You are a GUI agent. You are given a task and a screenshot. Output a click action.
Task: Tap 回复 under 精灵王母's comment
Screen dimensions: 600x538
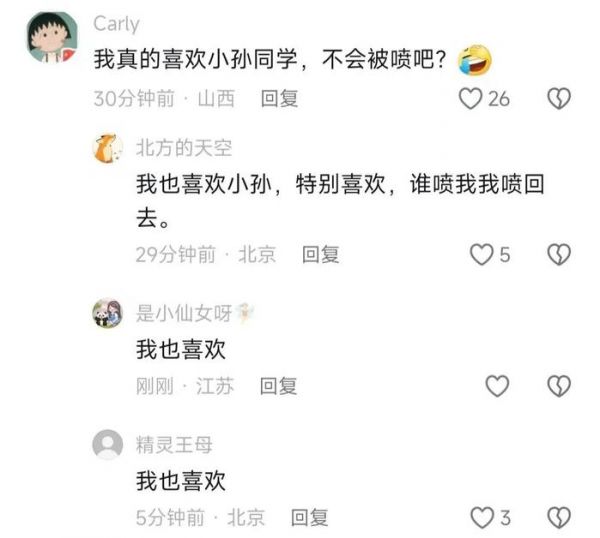click(310, 518)
